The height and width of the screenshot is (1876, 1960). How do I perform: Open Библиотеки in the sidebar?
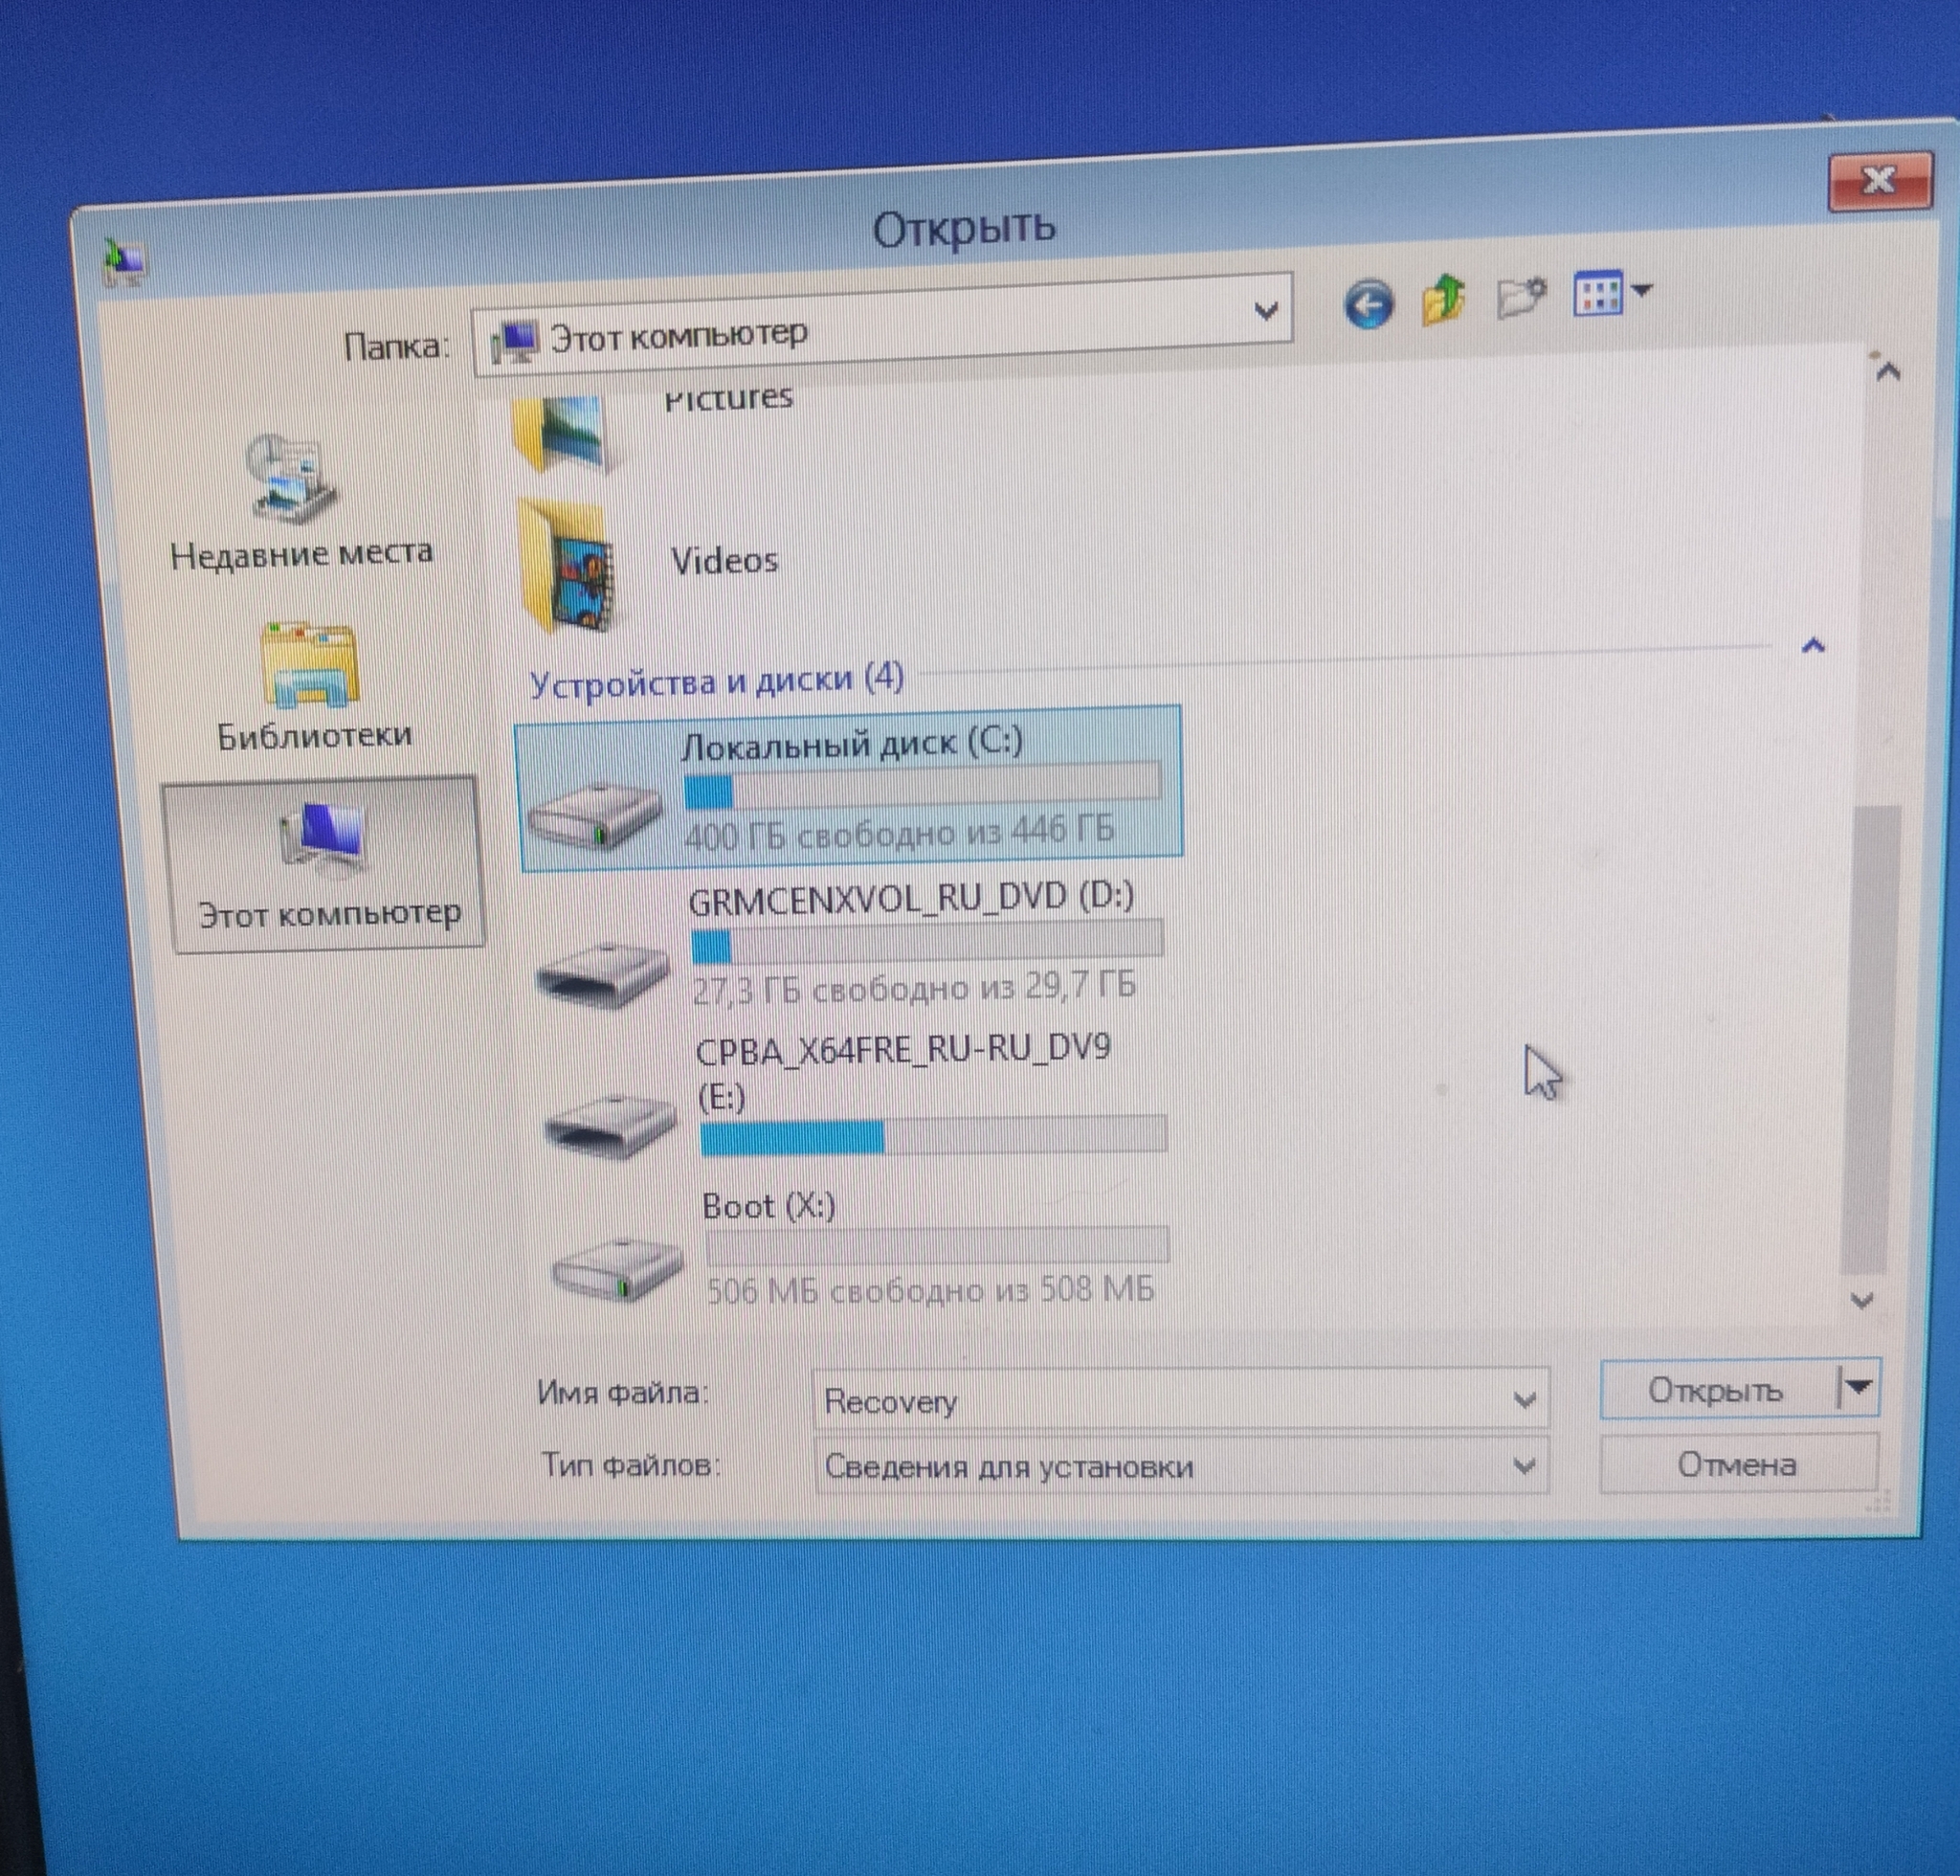point(312,688)
